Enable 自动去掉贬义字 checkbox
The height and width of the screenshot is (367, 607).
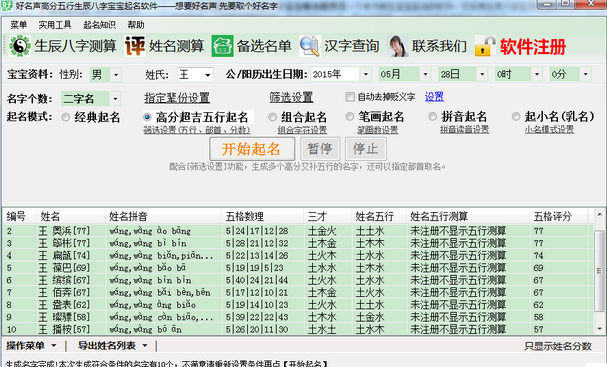pos(350,97)
